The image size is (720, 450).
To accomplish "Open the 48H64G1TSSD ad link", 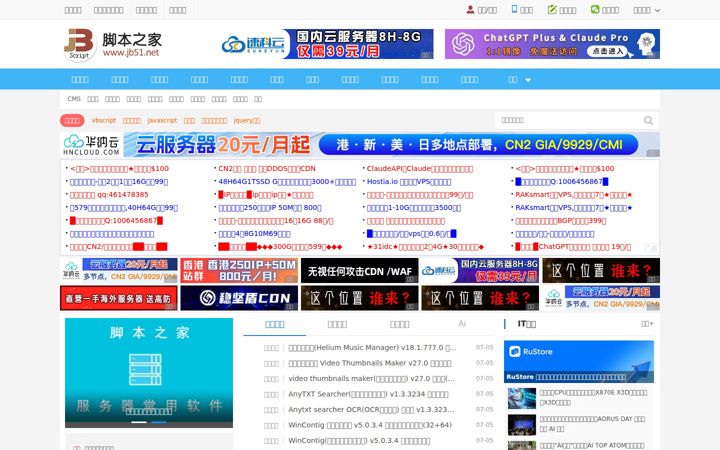I will (287, 182).
